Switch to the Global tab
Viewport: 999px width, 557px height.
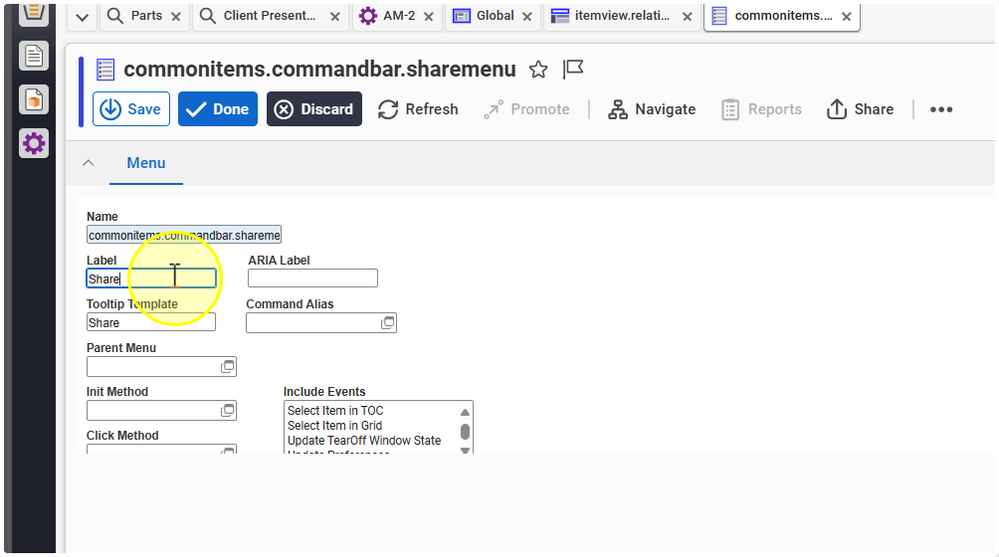494,17
